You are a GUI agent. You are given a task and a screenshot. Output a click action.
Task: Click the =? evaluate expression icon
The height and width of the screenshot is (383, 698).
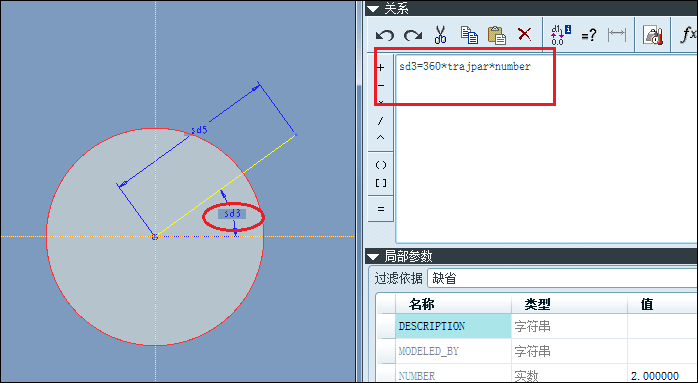pyautogui.click(x=588, y=35)
